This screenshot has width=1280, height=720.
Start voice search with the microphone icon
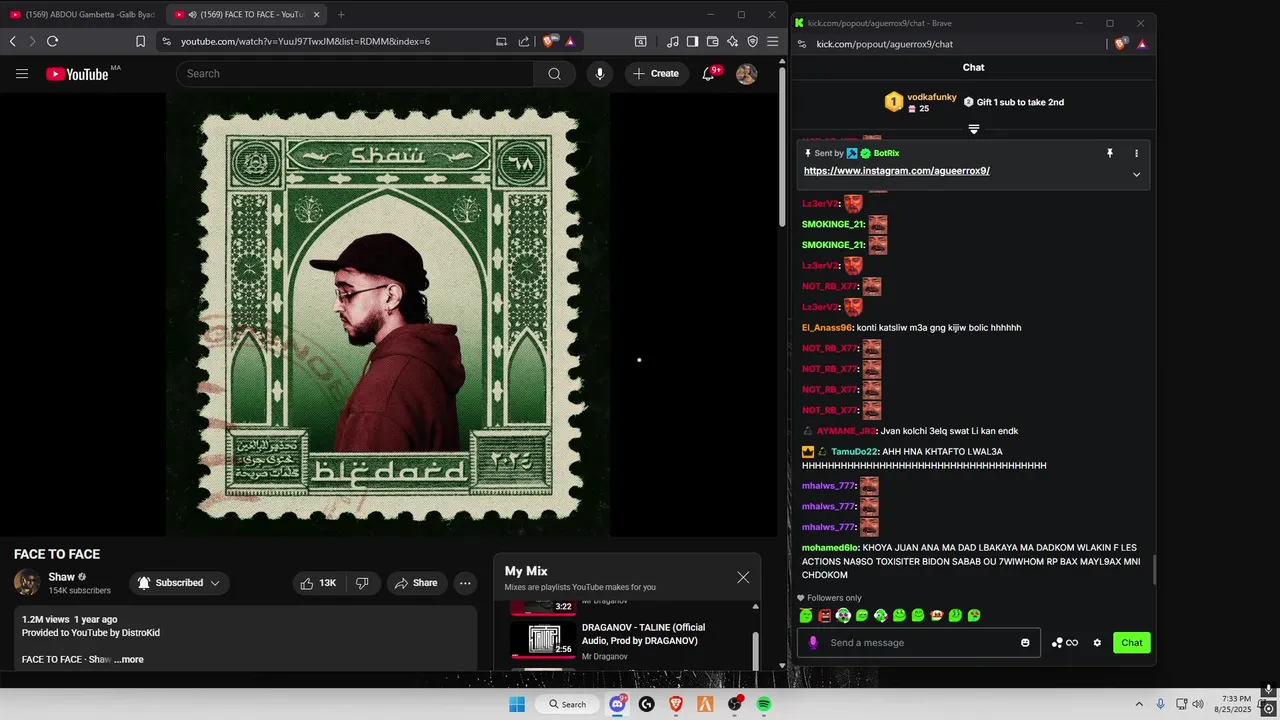click(599, 74)
